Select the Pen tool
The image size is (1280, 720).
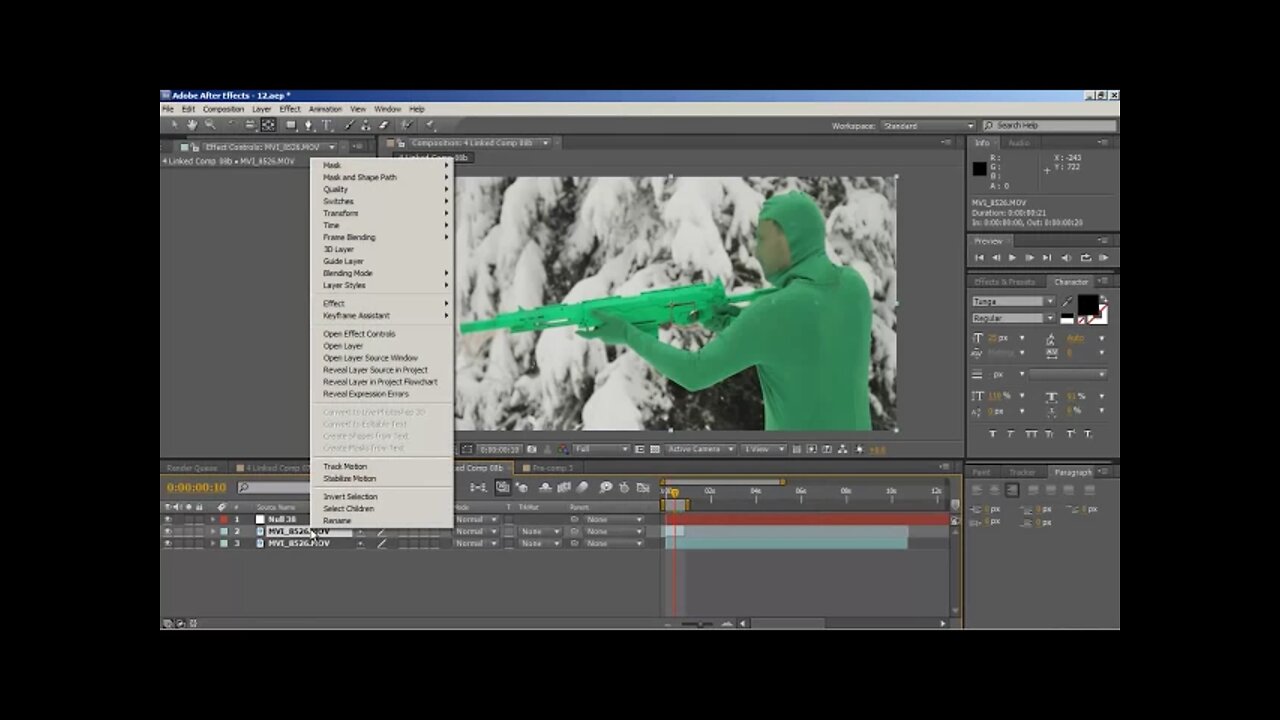(x=308, y=125)
